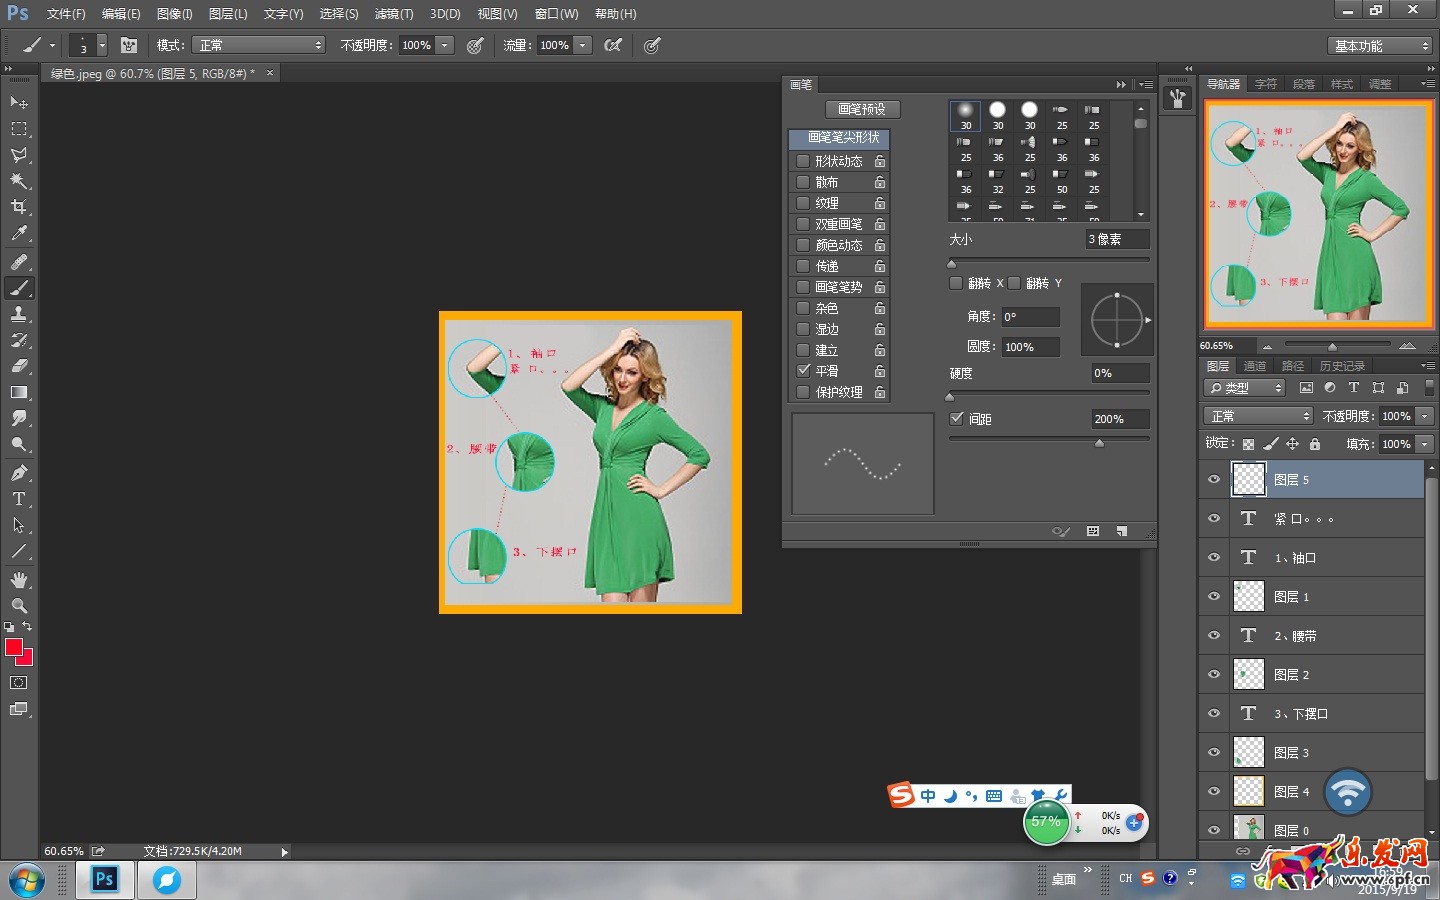Enable the 形状动态 checkbox
The height and width of the screenshot is (900, 1440).
point(803,161)
